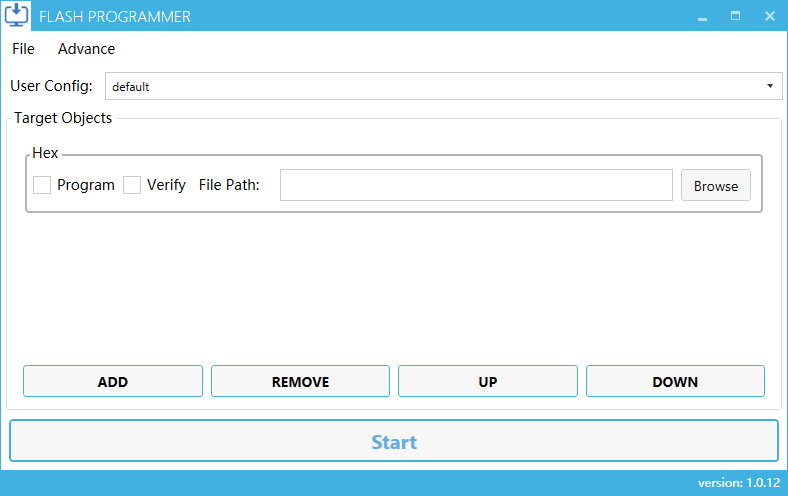This screenshot has height=496, width=788.
Task: Enable the Verify checkbox
Action: 132,185
